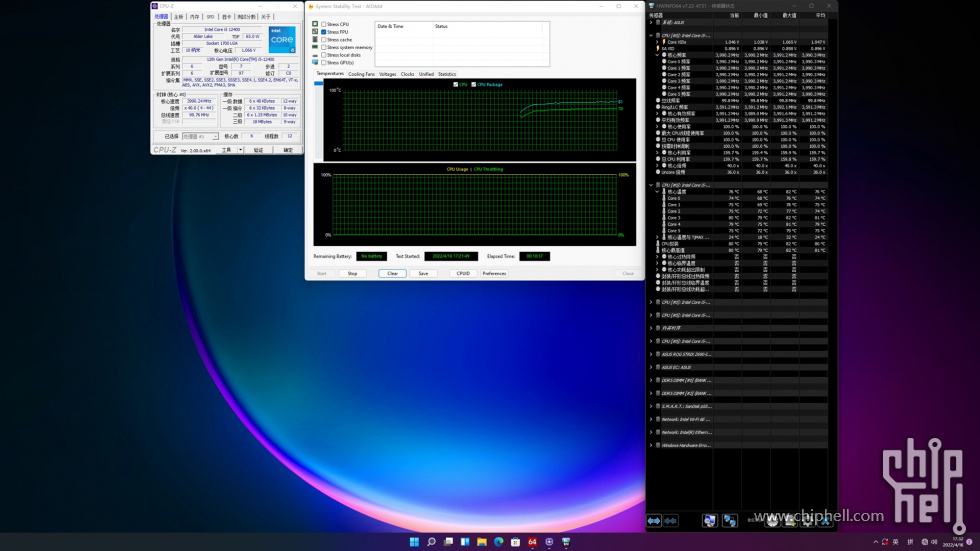Click the Stop button in AIDA64
Screen dimensions: 980x551
click(x=352, y=273)
